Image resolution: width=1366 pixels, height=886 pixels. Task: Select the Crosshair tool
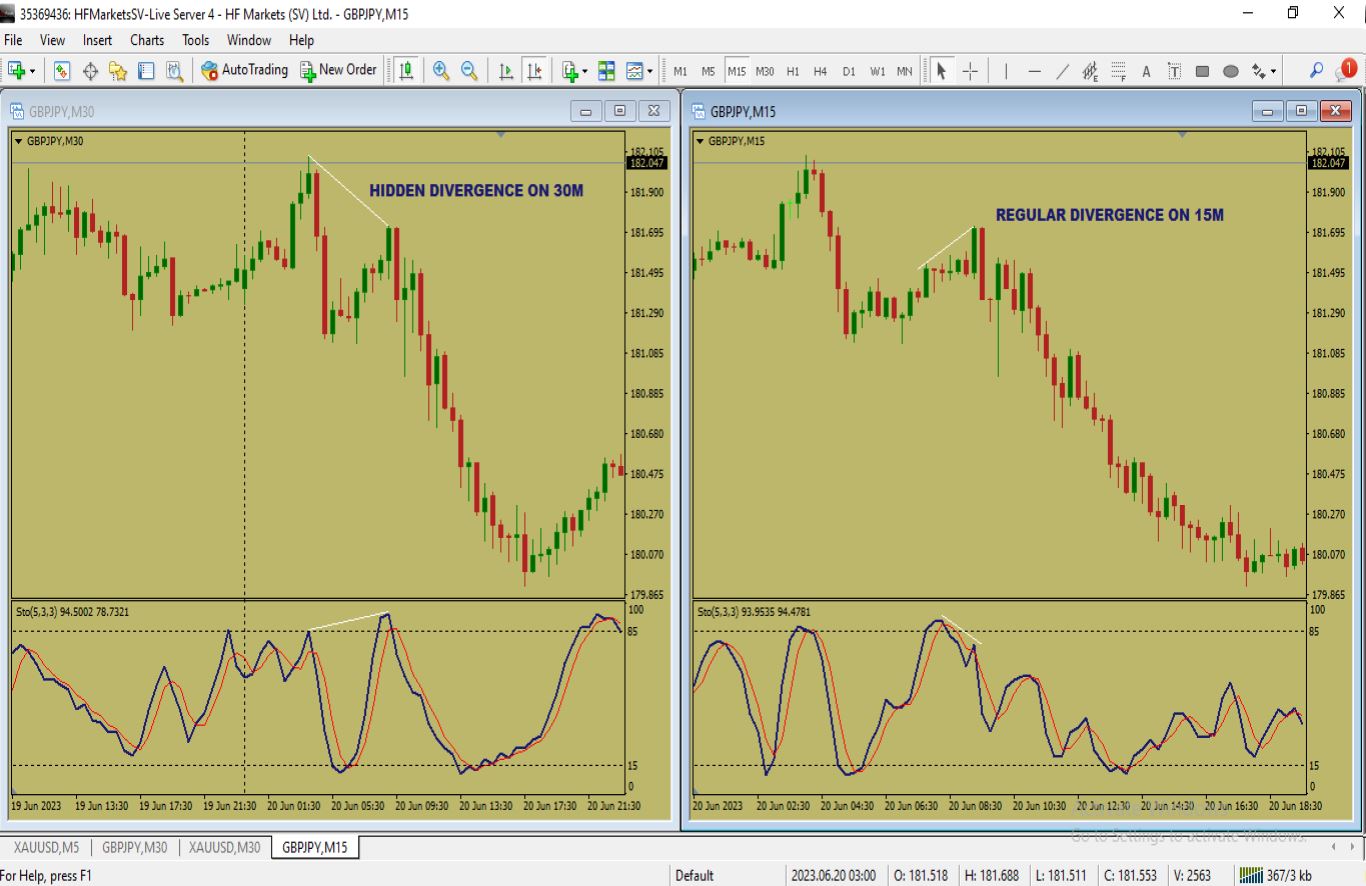click(970, 71)
